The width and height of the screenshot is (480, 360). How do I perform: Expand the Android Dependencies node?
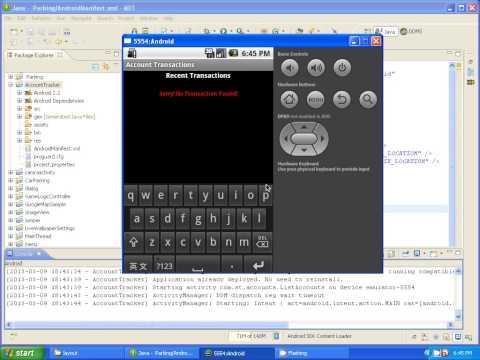click(19, 101)
